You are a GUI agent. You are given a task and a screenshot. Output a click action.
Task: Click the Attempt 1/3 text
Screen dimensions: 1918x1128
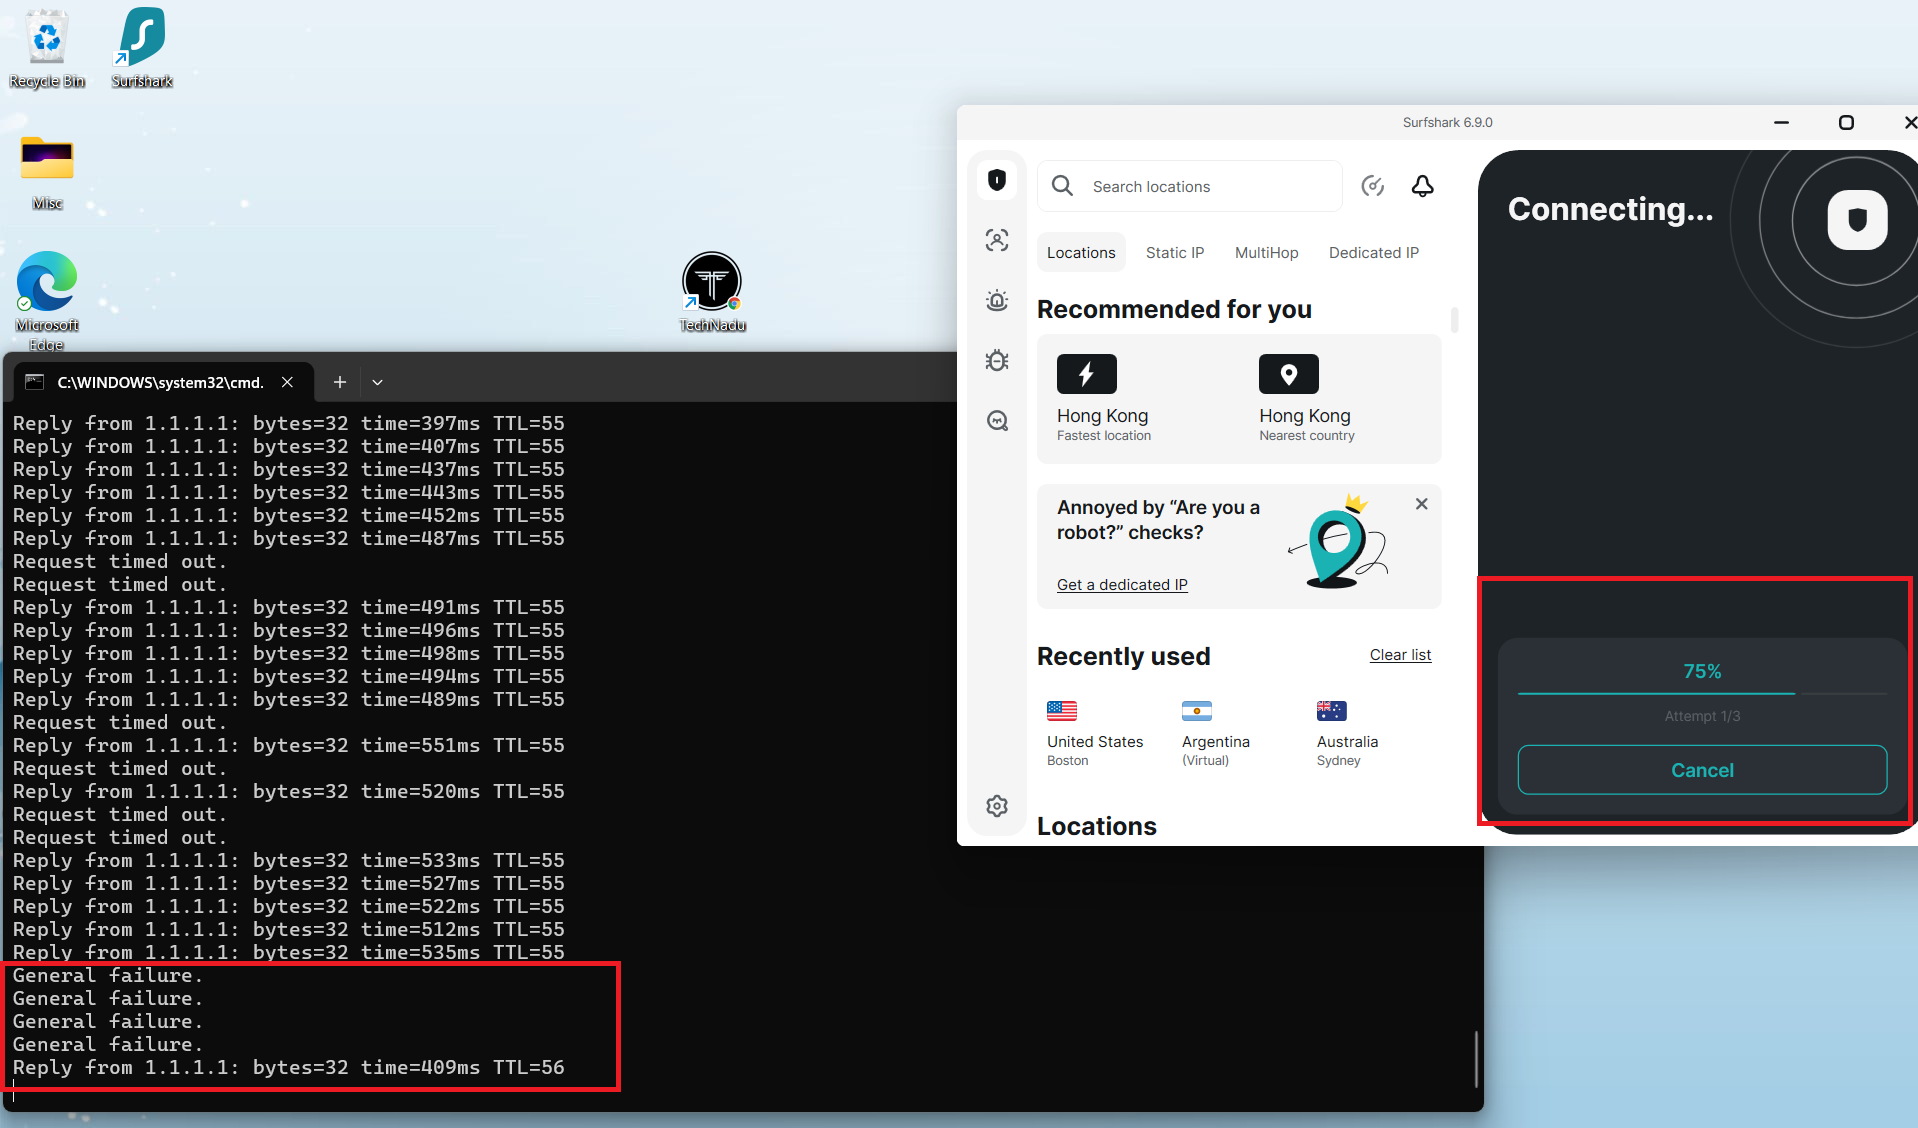[x=1702, y=716]
